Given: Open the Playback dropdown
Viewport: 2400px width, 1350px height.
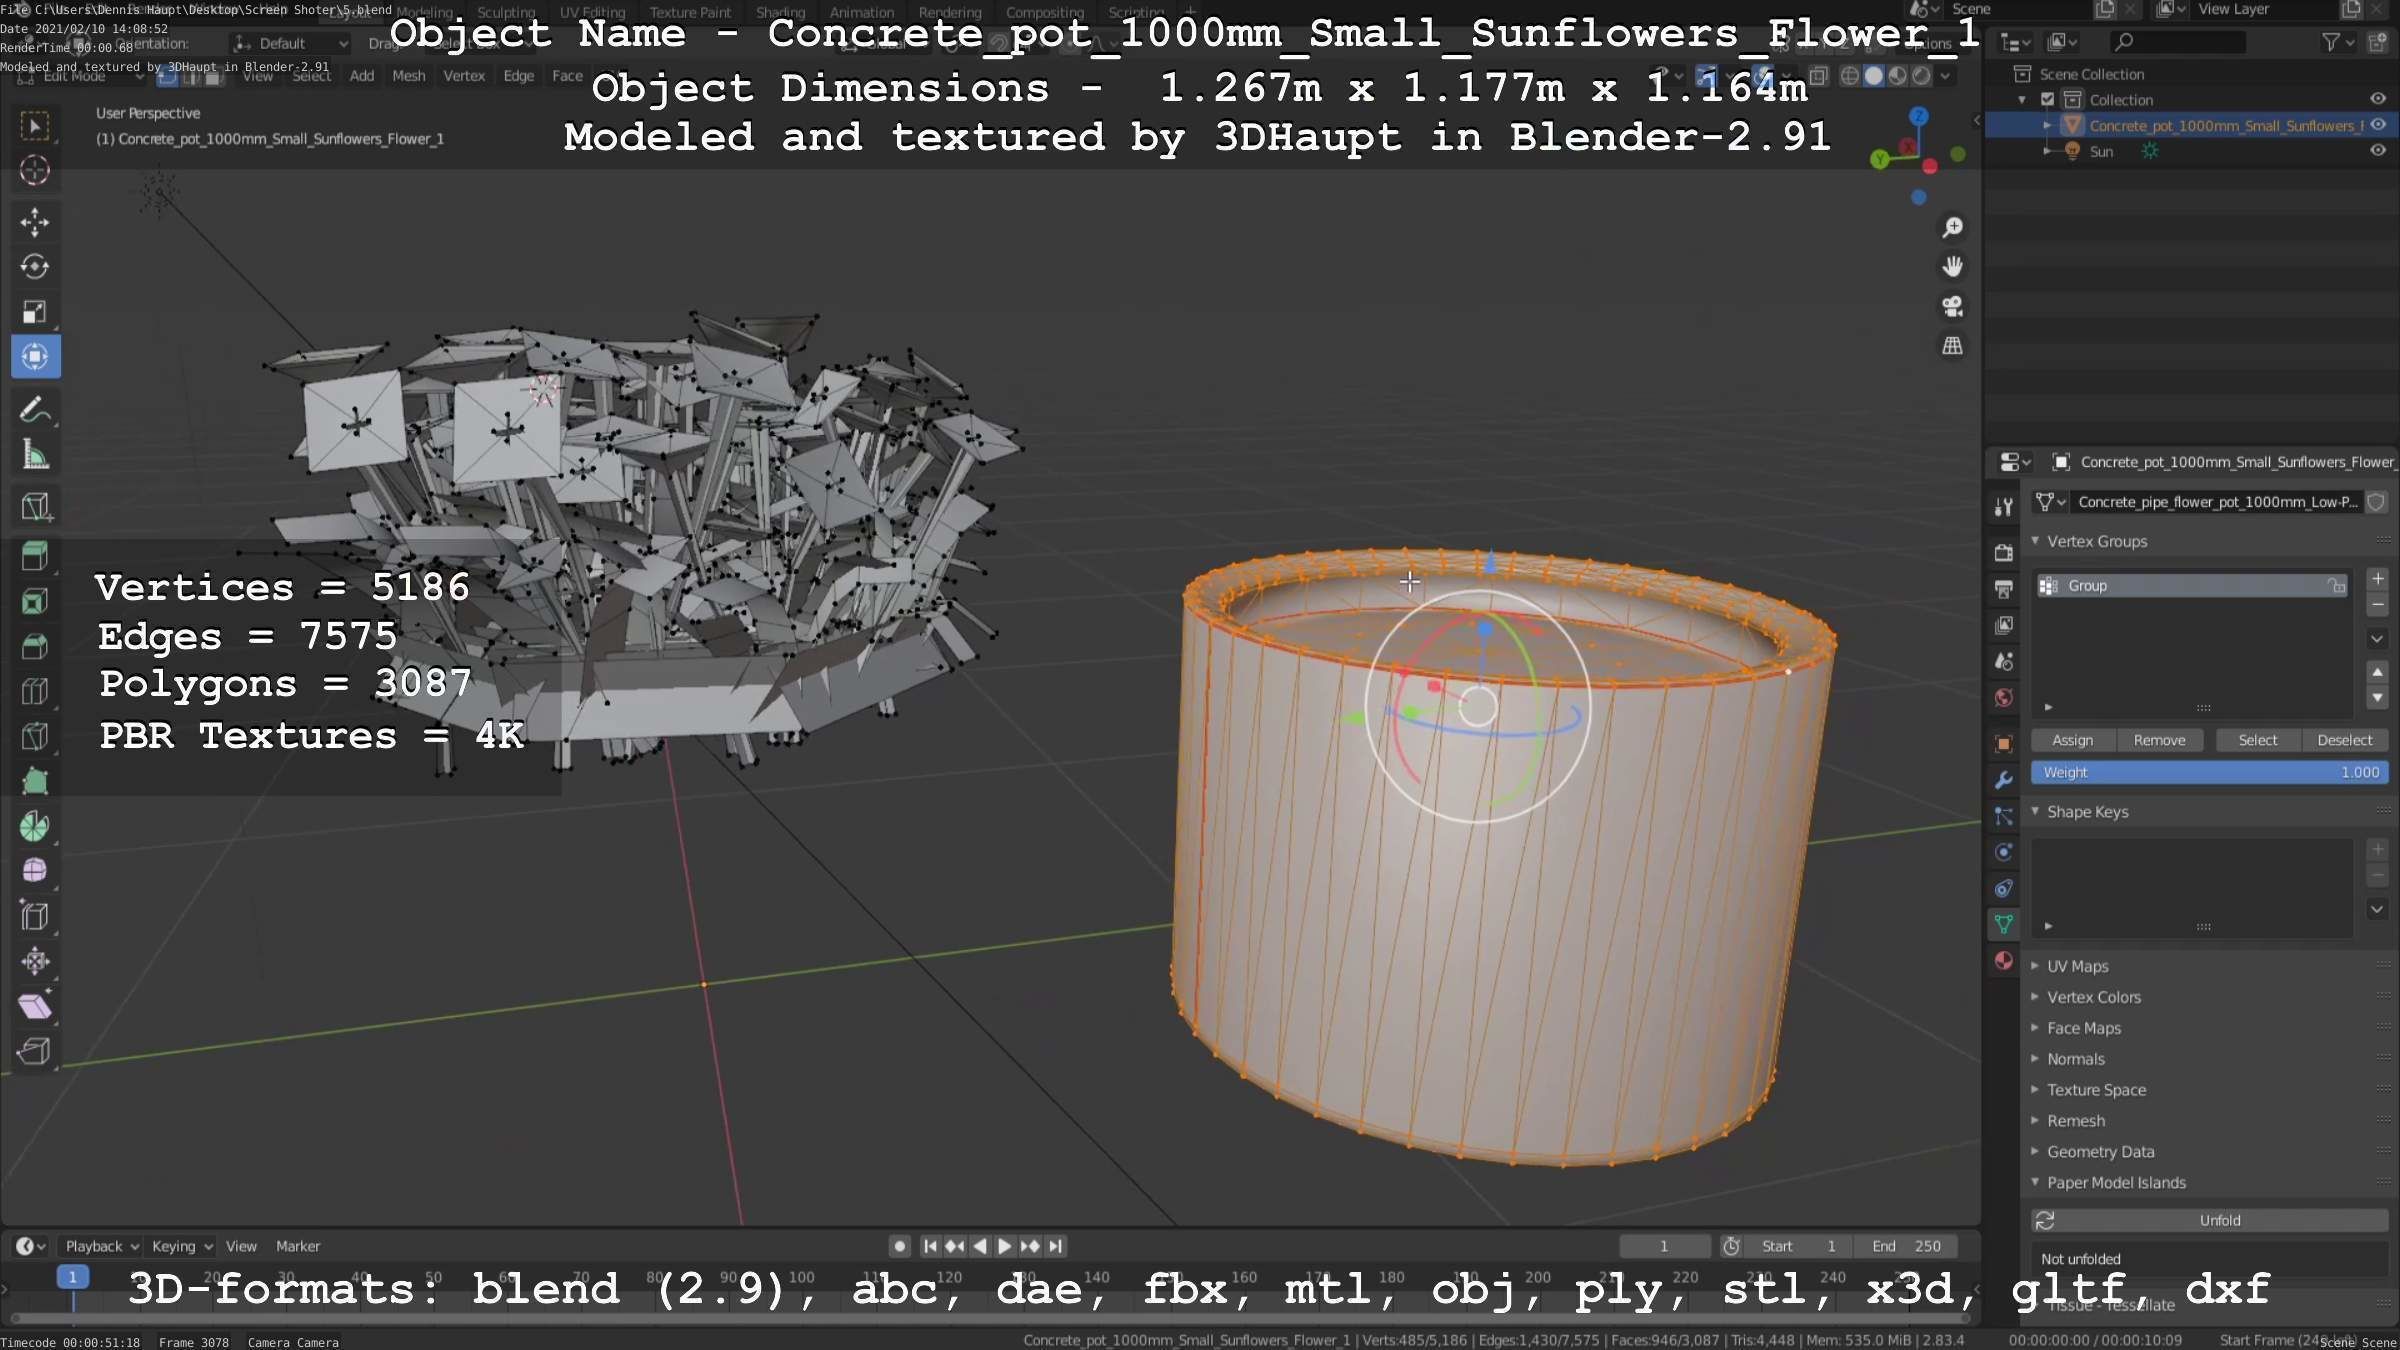Looking at the screenshot, I should tap(102, 1246).
